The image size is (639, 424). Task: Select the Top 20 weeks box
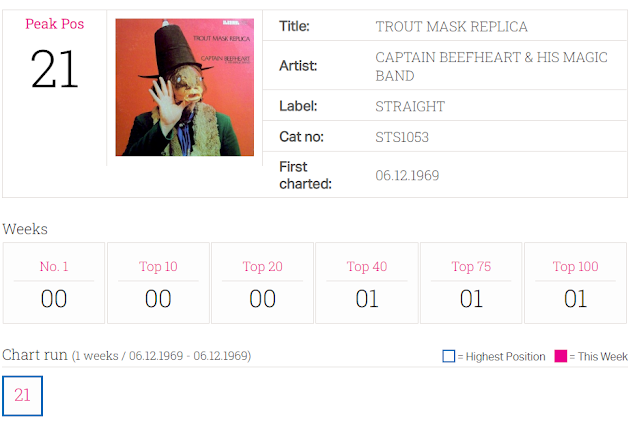click(262, 283)
